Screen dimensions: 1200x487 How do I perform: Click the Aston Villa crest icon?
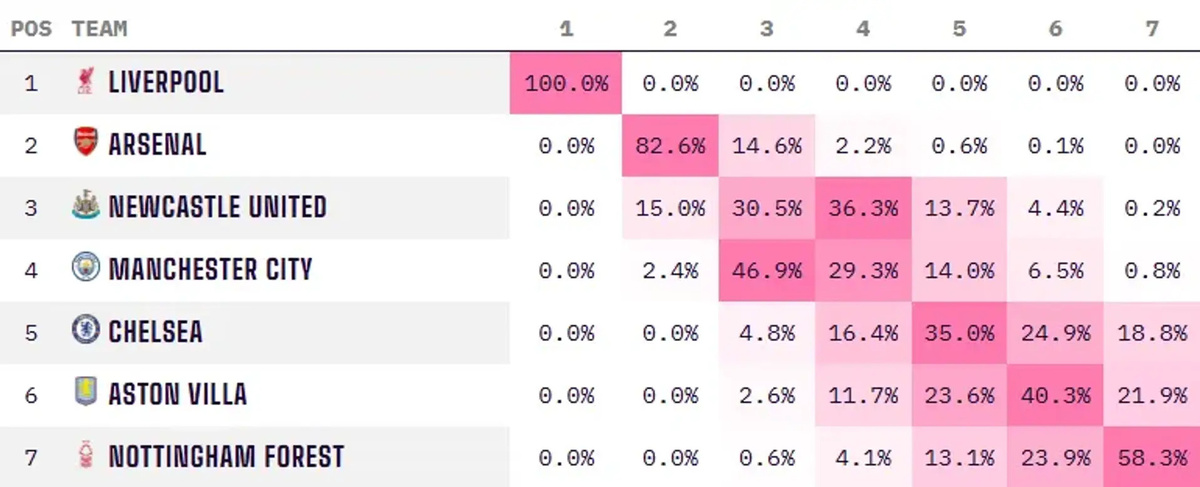pyautogui.click(x=86, y=393)
